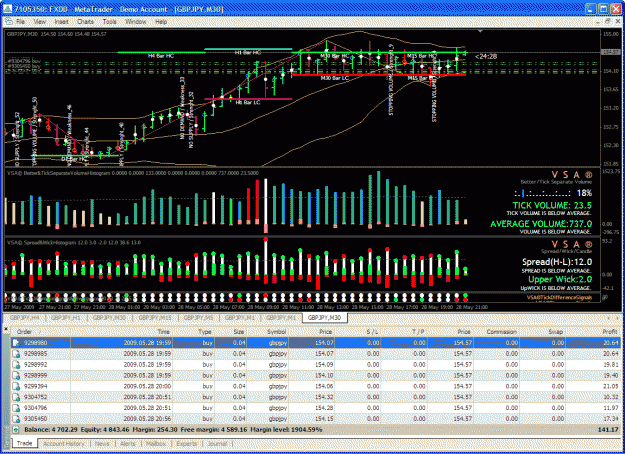Screen dimensions: 625x454
Task: Move the chart shift triangle marker
Action: [480, 31]
